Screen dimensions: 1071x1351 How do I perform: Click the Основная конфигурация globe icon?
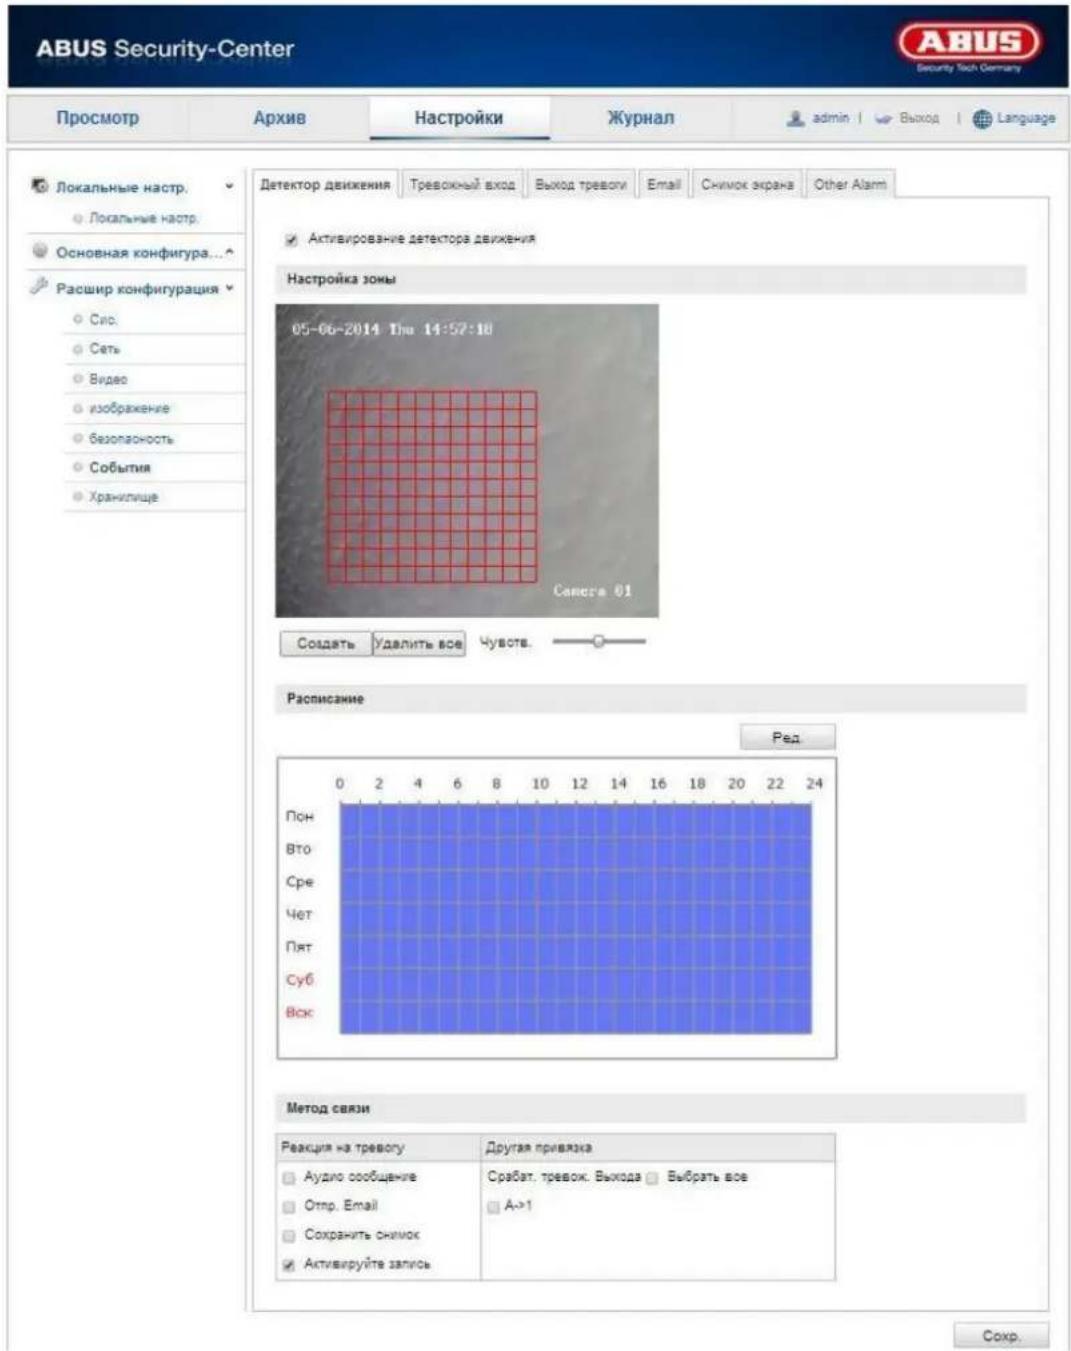click(40, 251)
